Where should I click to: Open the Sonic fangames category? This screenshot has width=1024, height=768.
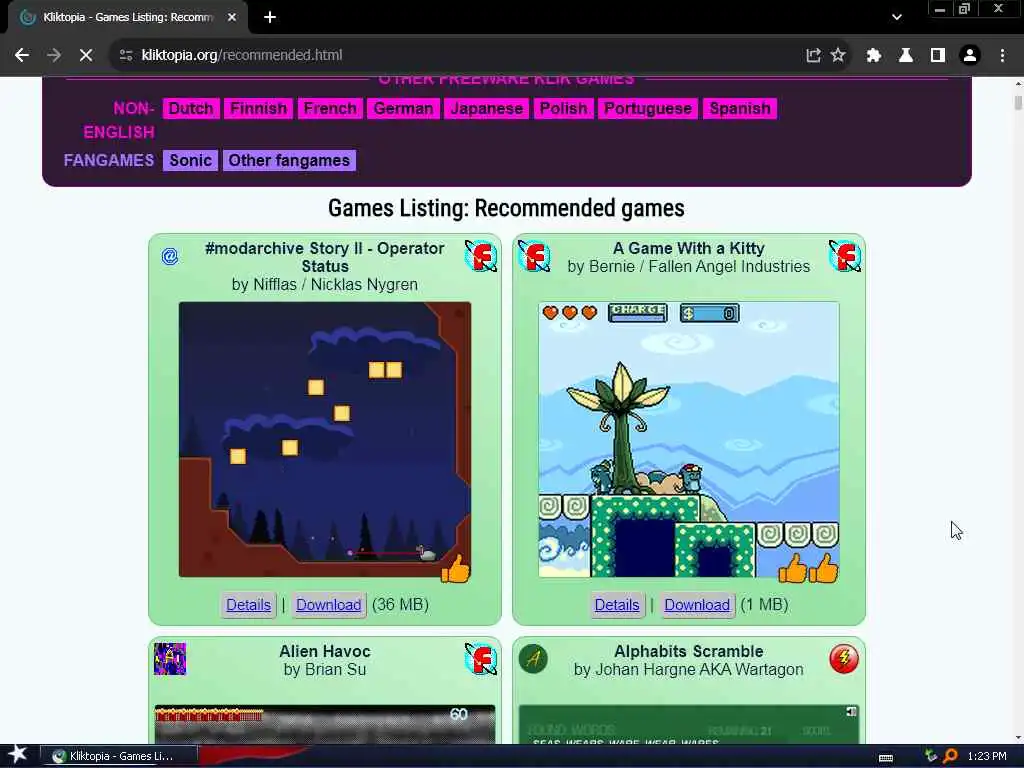coord(191,161)
